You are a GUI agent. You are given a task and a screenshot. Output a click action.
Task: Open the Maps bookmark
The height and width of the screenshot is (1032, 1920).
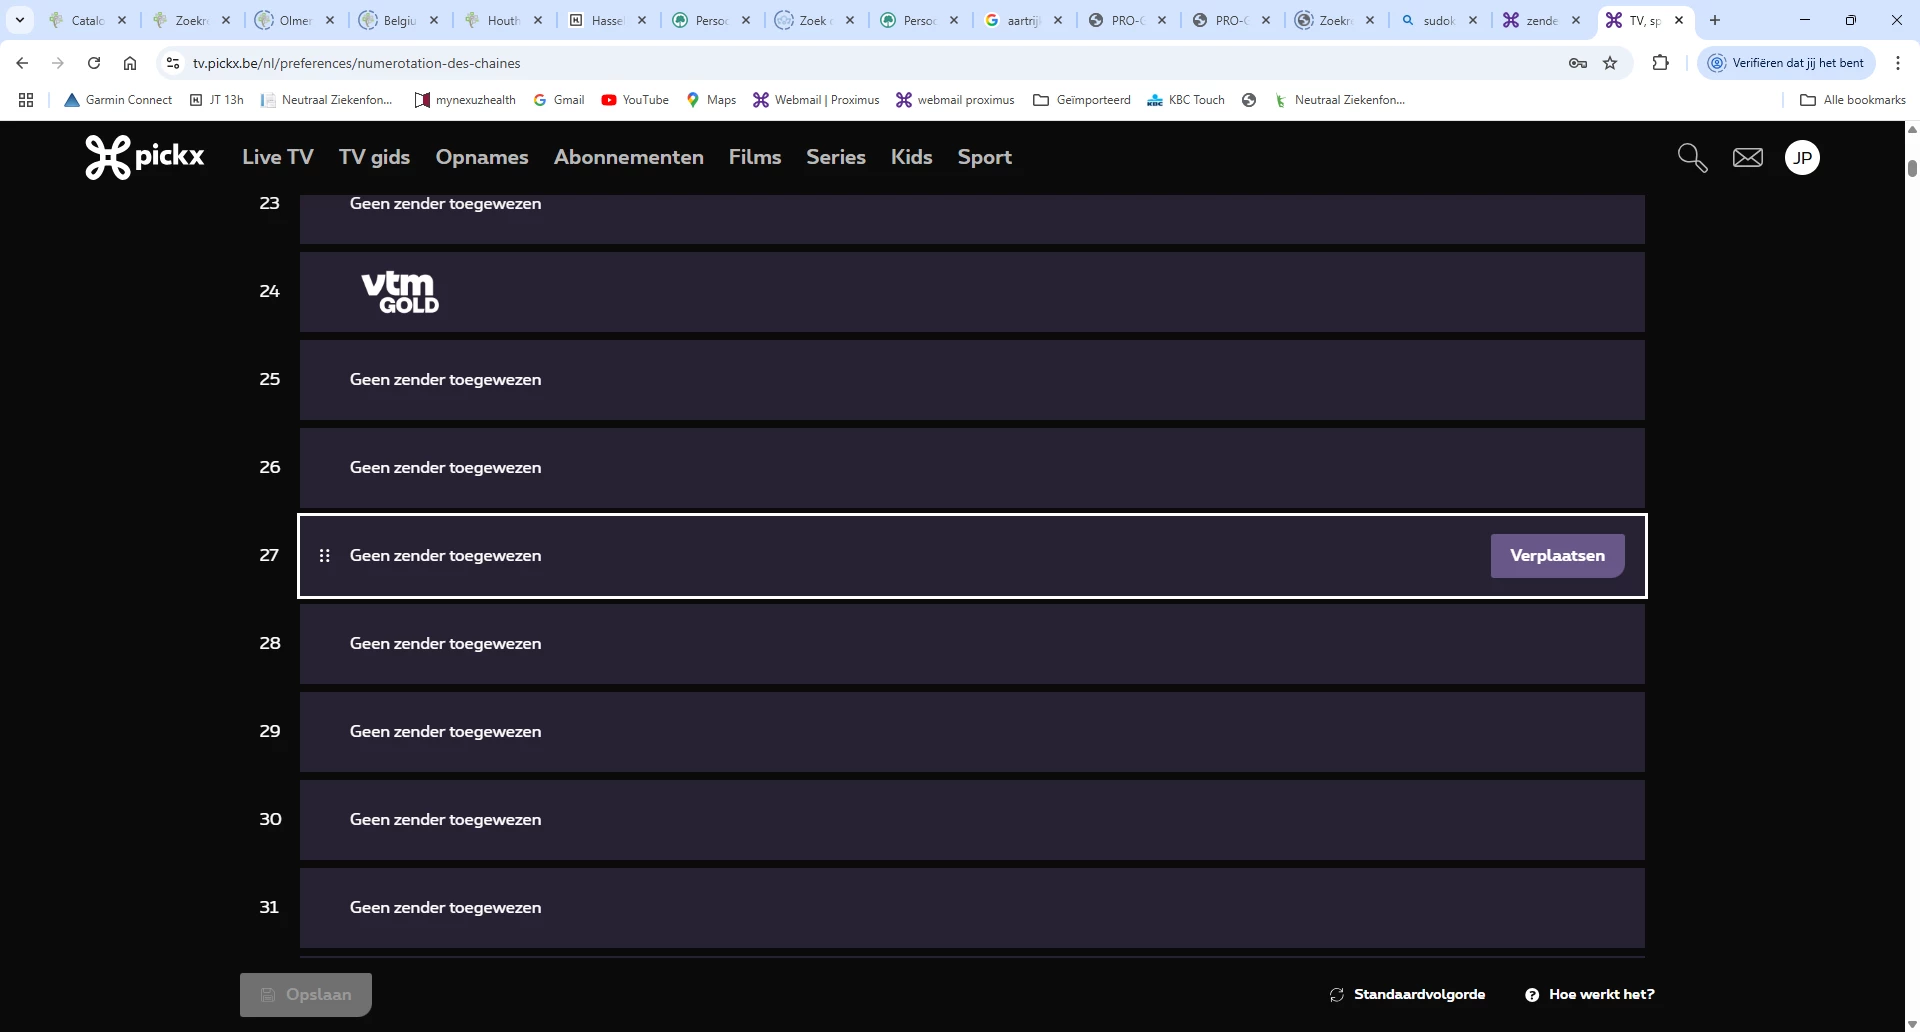(711, 100)
